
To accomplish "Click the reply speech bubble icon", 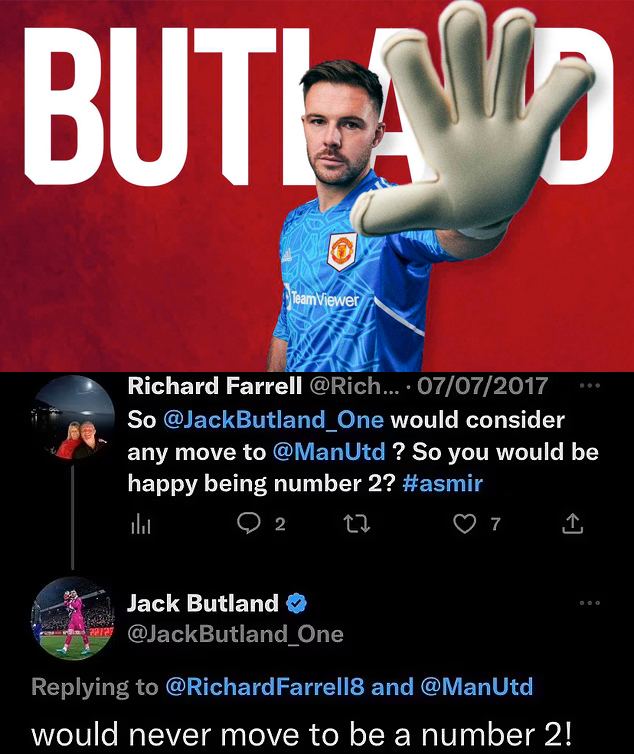I will click(x=249, y=523).
